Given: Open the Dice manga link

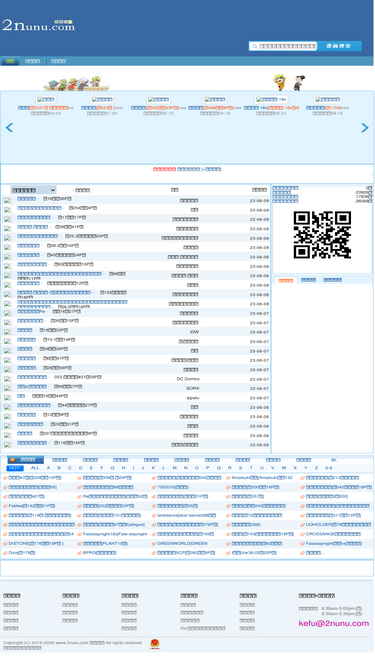Looking at the screenshot, I should [x=22, y=553].
